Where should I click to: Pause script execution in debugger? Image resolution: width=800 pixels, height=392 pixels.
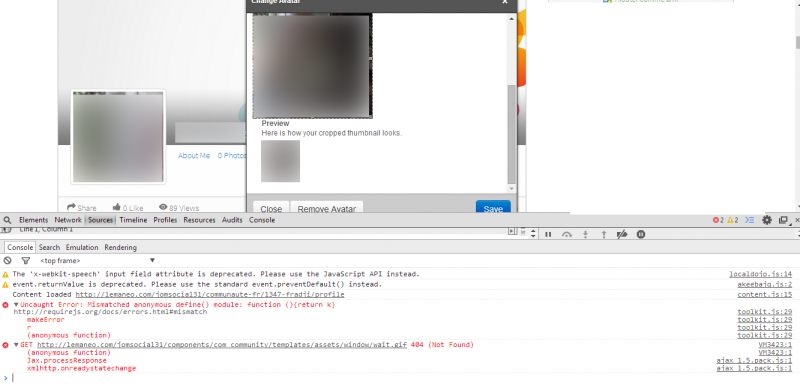tap(548, 234)
